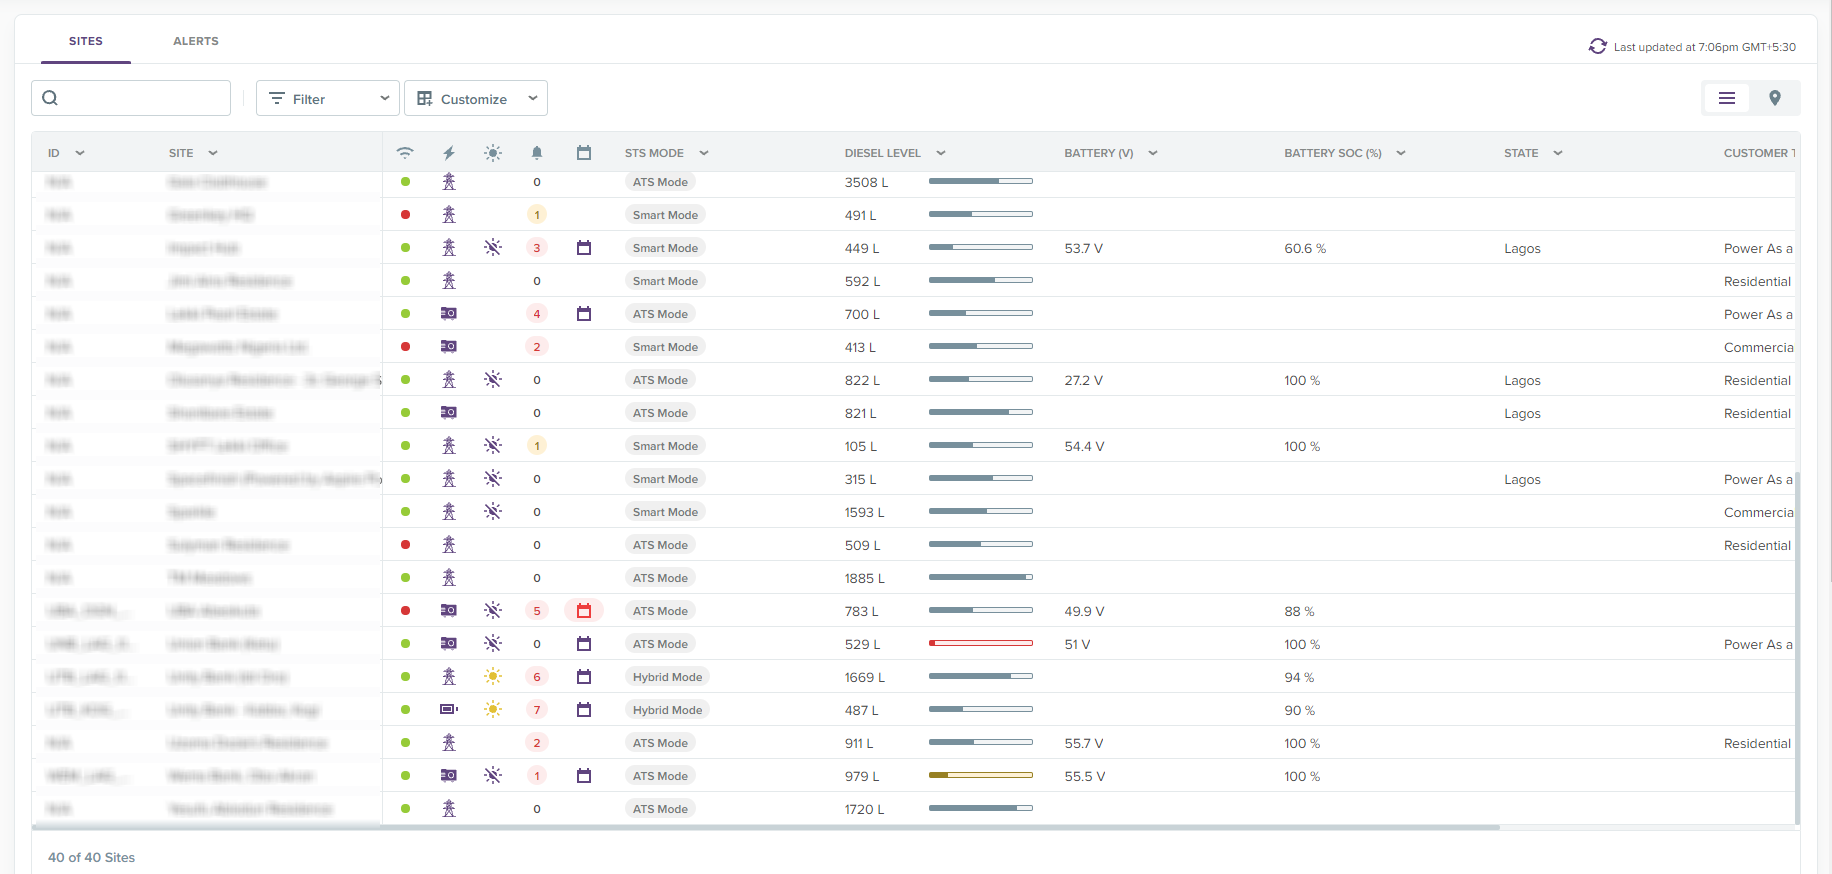
Task: Click solar off icon in 449 L row
Action: [x=493, y=248]
